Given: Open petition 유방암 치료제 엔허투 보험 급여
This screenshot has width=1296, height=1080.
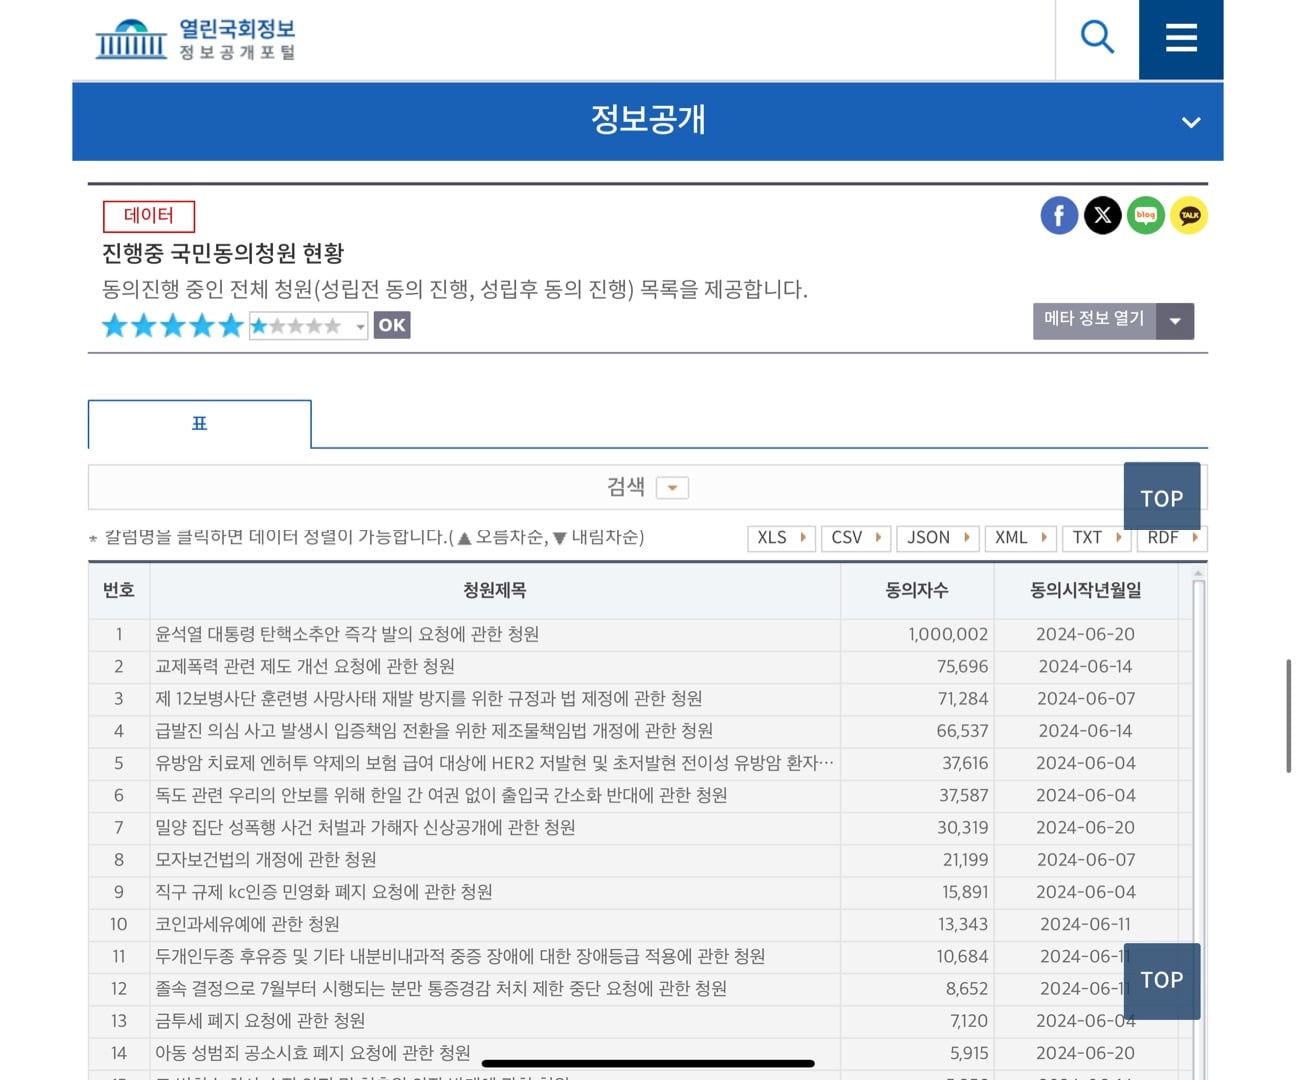Looking at the screenshot, I should click(494, 763).
